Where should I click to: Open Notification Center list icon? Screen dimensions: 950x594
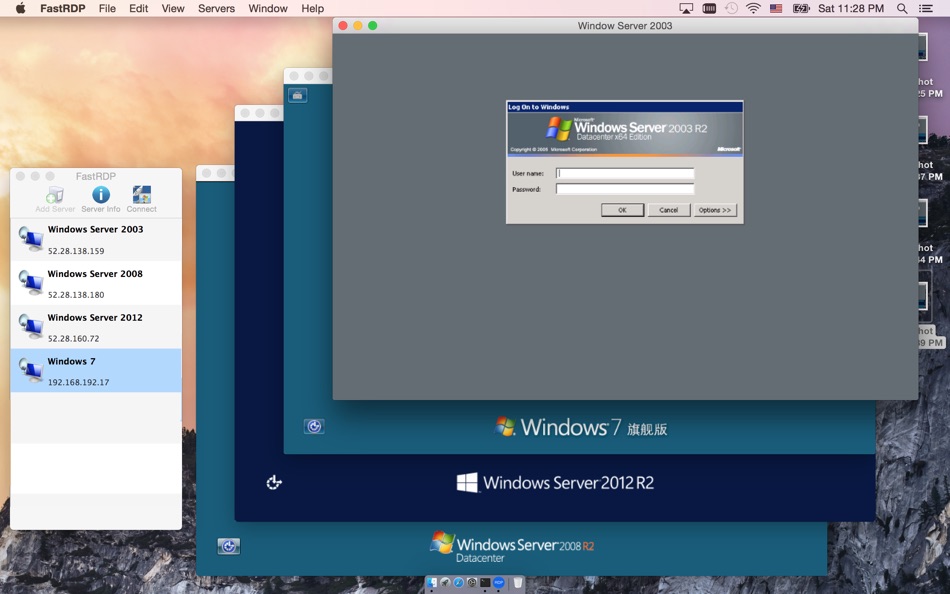point(926,8)
